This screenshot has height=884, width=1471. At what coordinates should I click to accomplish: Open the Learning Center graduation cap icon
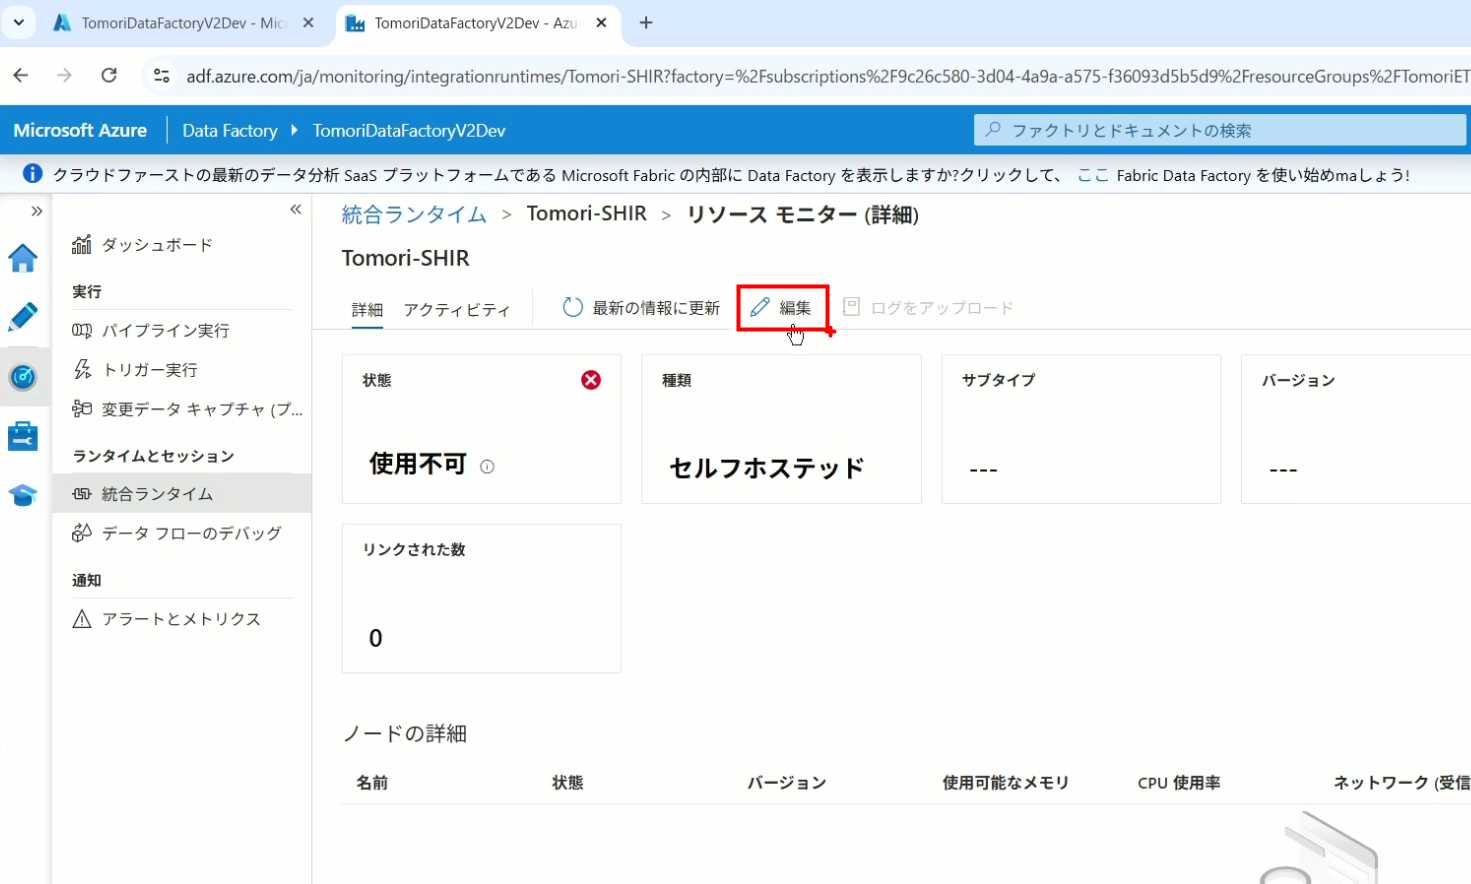[23, 495]
